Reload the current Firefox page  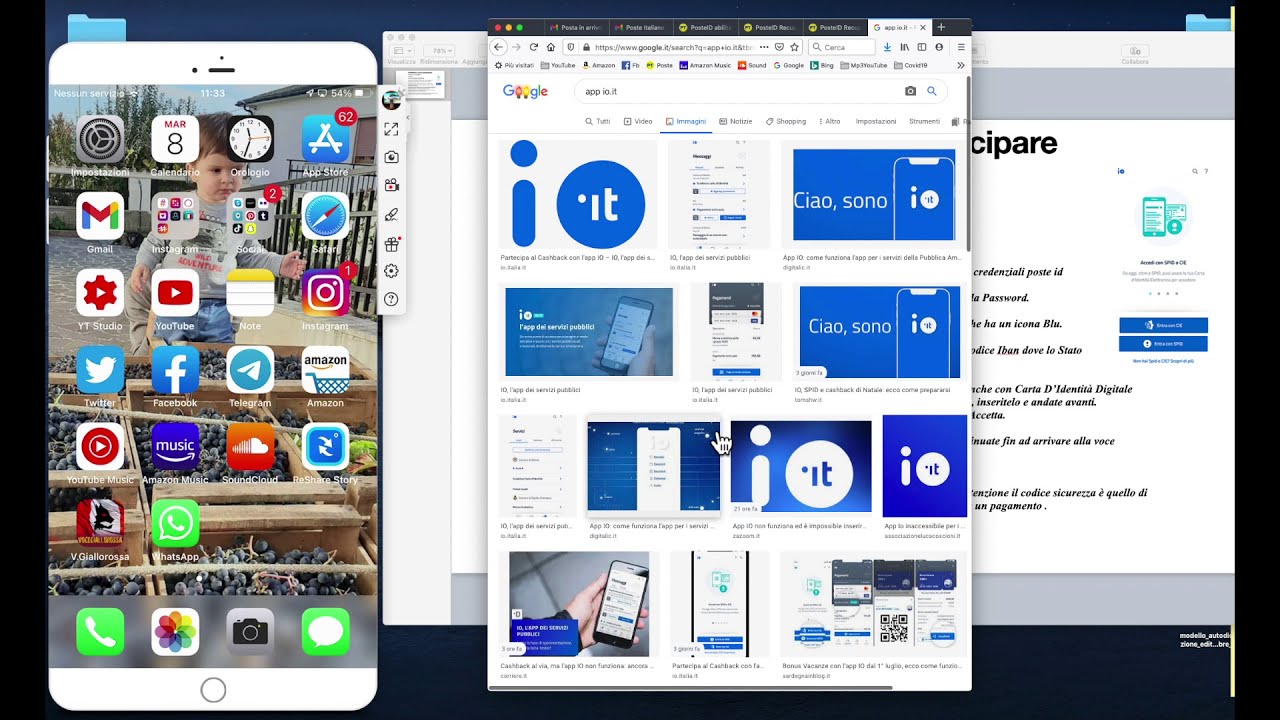click(534, 47)
